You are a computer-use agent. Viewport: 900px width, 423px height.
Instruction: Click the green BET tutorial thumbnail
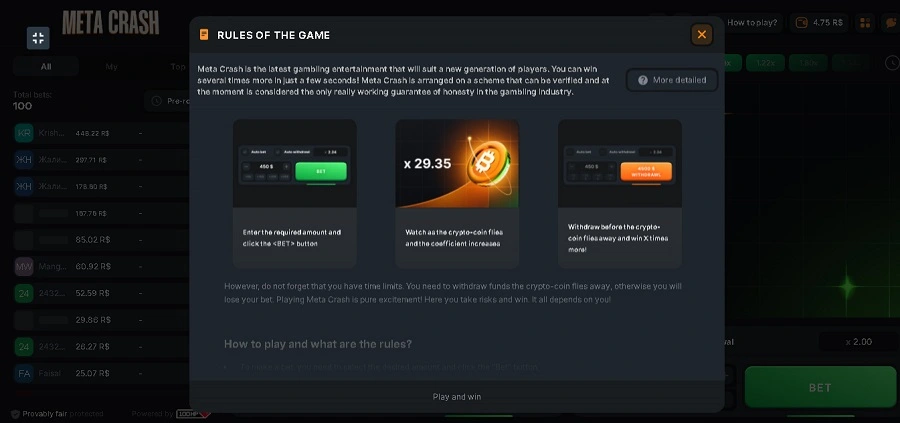(x=294, y=164)
